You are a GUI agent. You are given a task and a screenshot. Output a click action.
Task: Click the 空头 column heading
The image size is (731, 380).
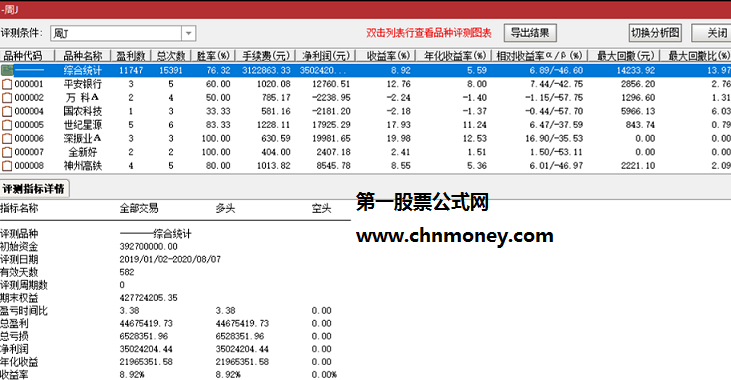click(321, 208)
